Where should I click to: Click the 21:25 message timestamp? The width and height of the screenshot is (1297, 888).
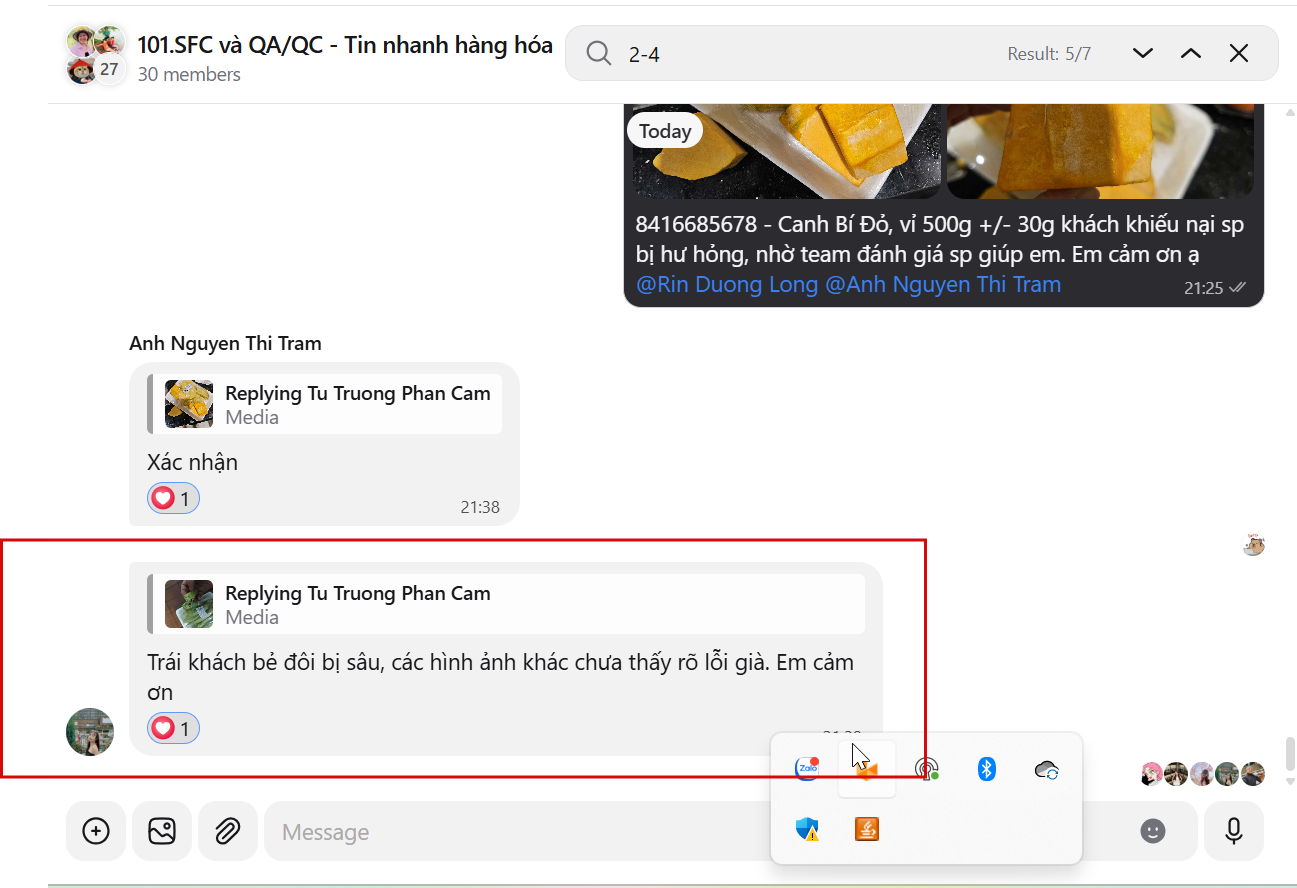point(1204,288)
